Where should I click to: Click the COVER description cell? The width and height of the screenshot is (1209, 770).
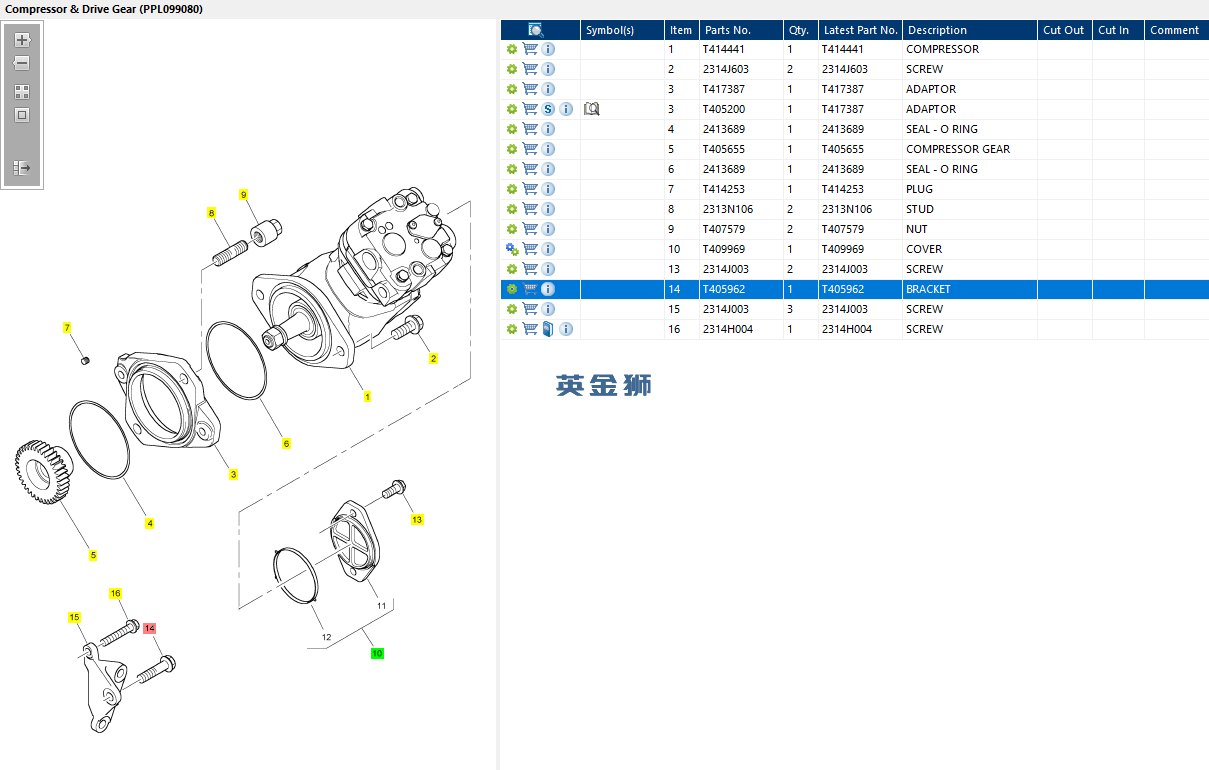970,249
